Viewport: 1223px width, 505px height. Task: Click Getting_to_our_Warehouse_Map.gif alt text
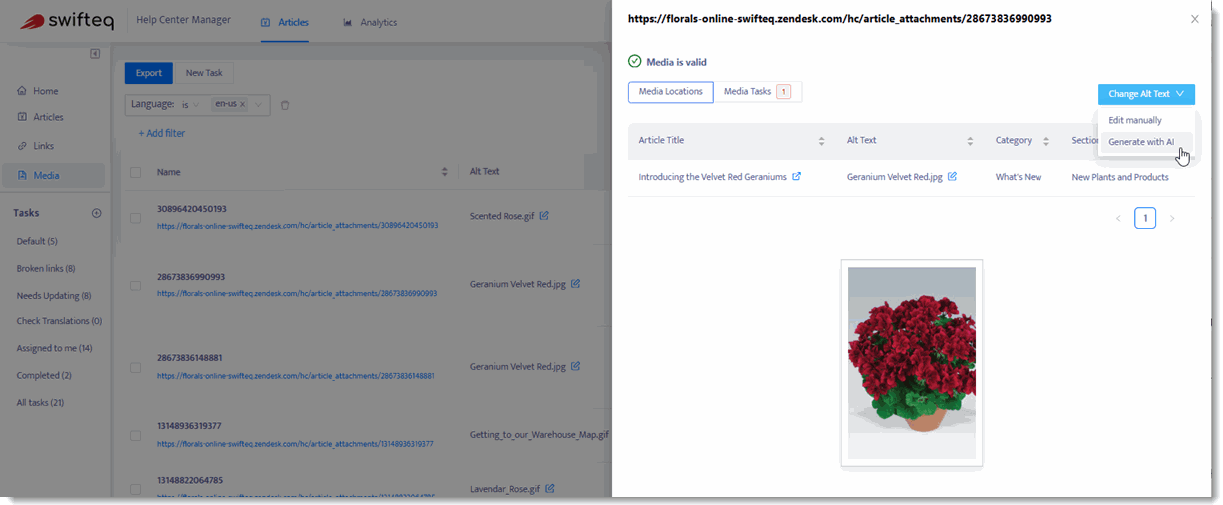tap(539, 435)
